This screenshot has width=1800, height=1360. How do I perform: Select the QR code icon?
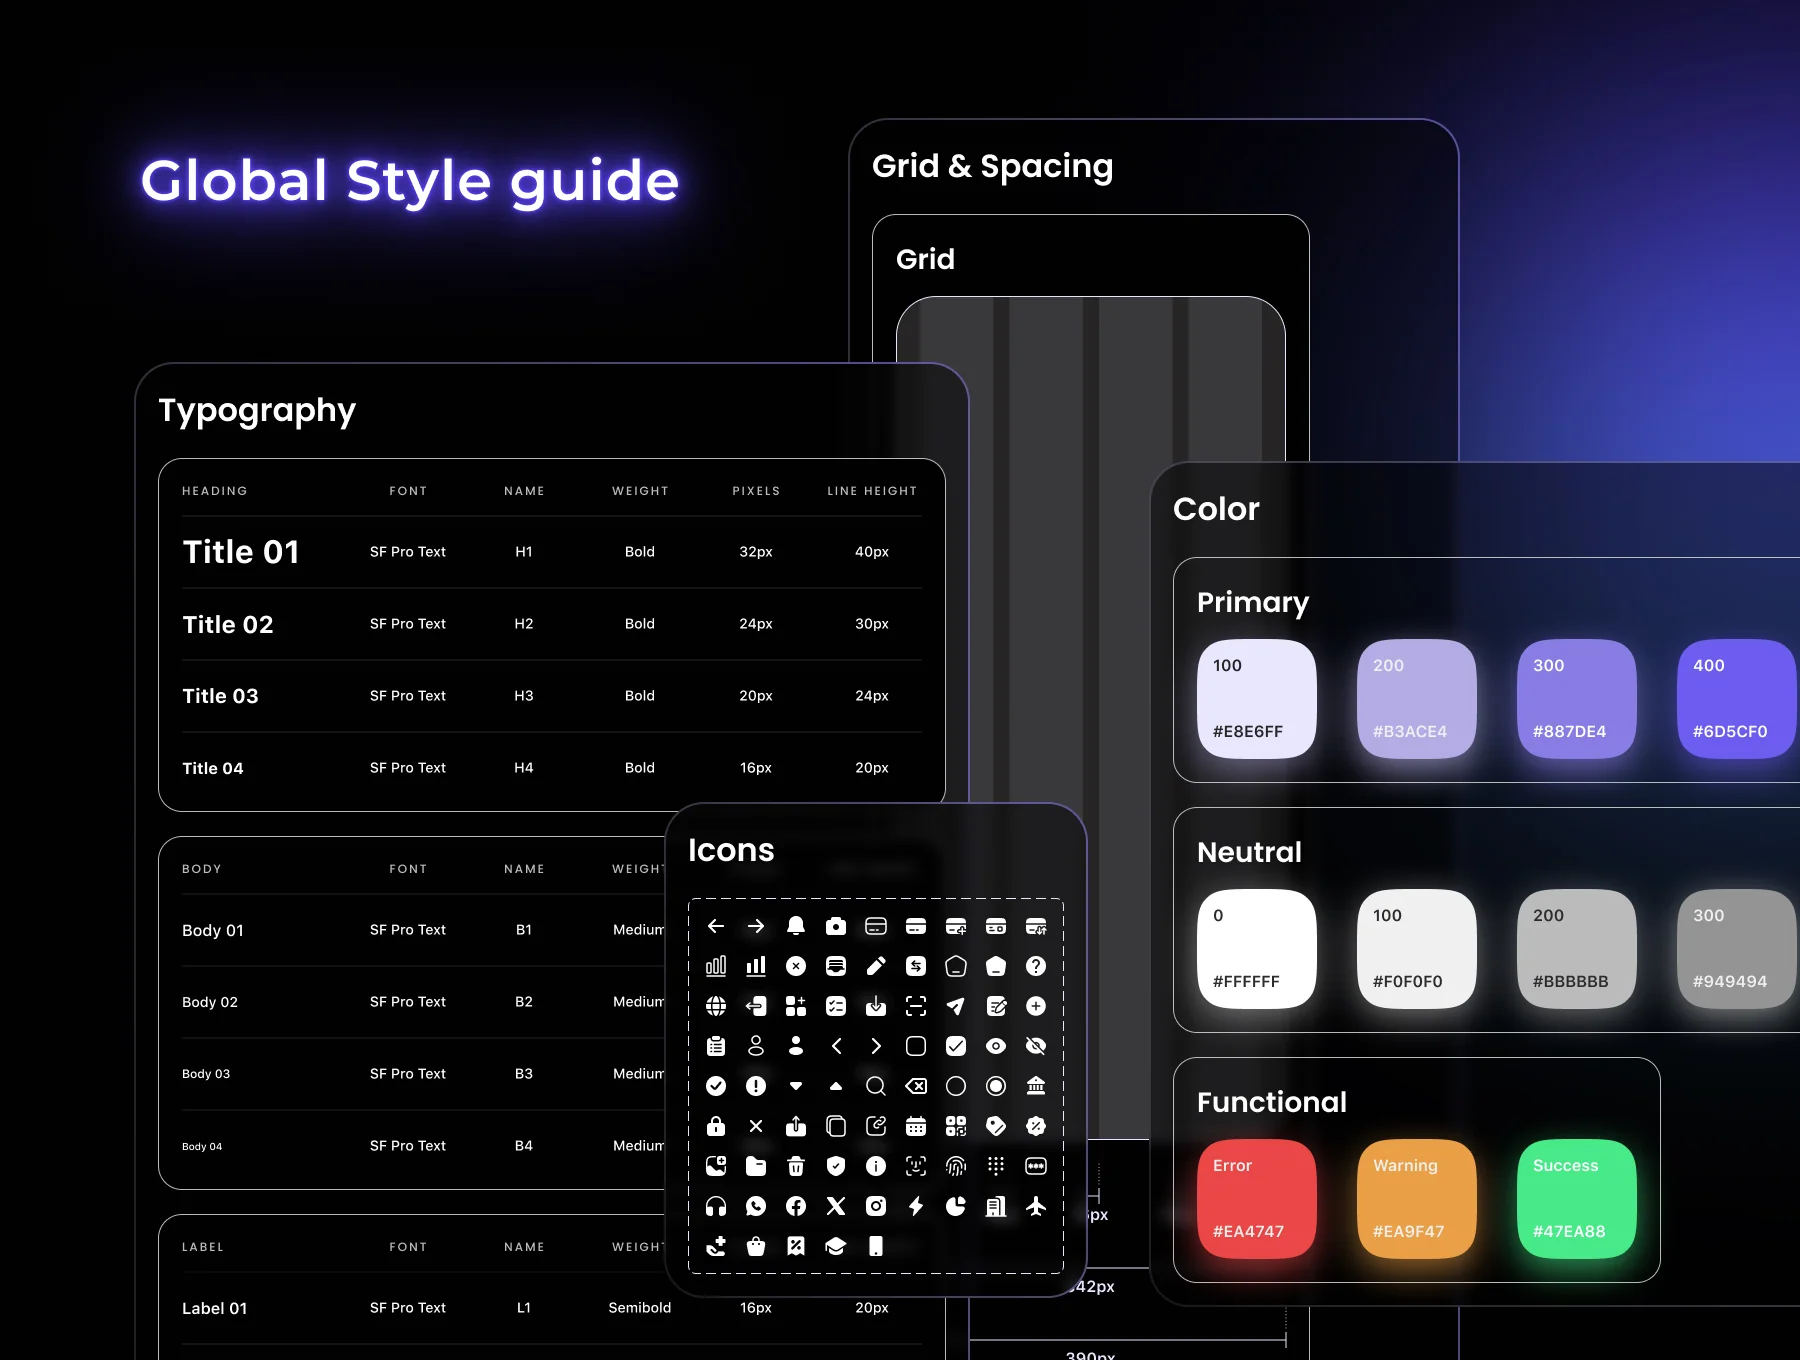[x=956, y=1126]
